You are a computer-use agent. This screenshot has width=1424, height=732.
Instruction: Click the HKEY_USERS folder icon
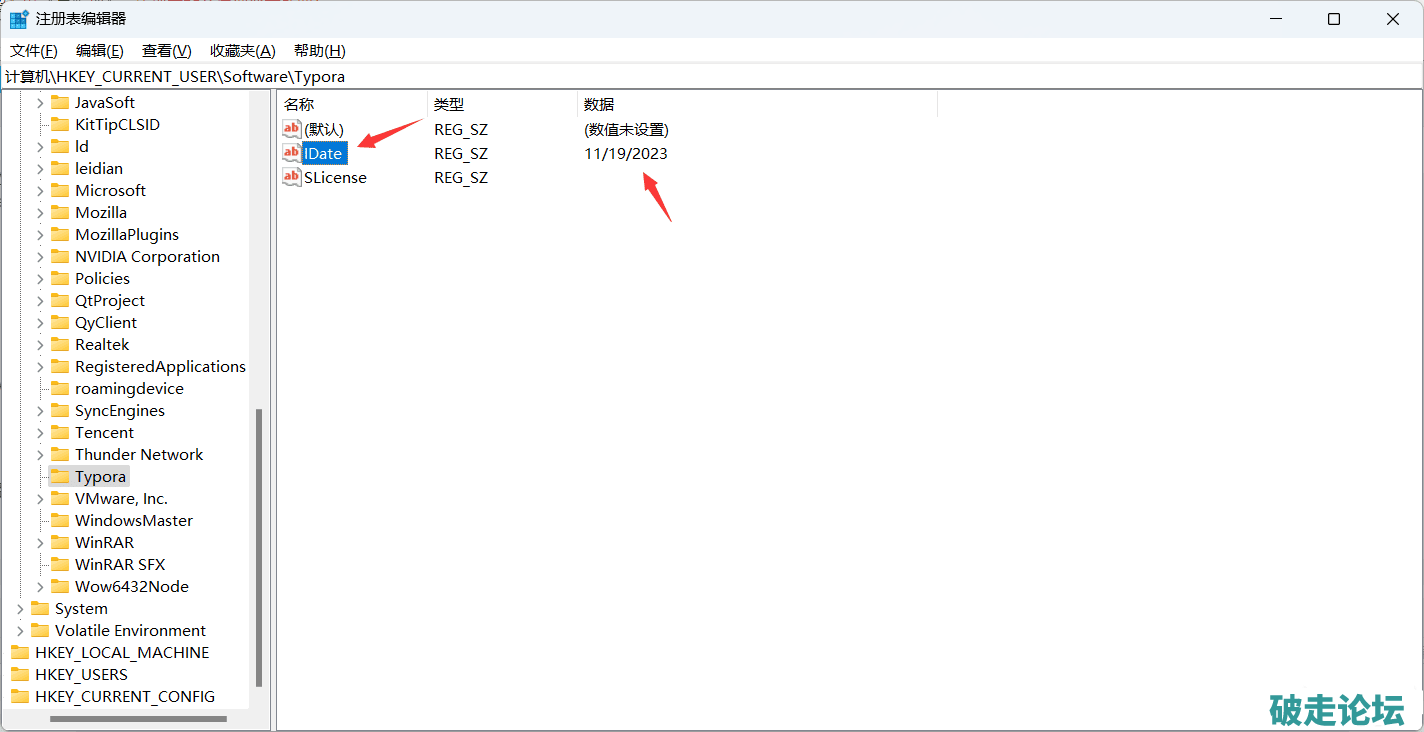(20, 674)
